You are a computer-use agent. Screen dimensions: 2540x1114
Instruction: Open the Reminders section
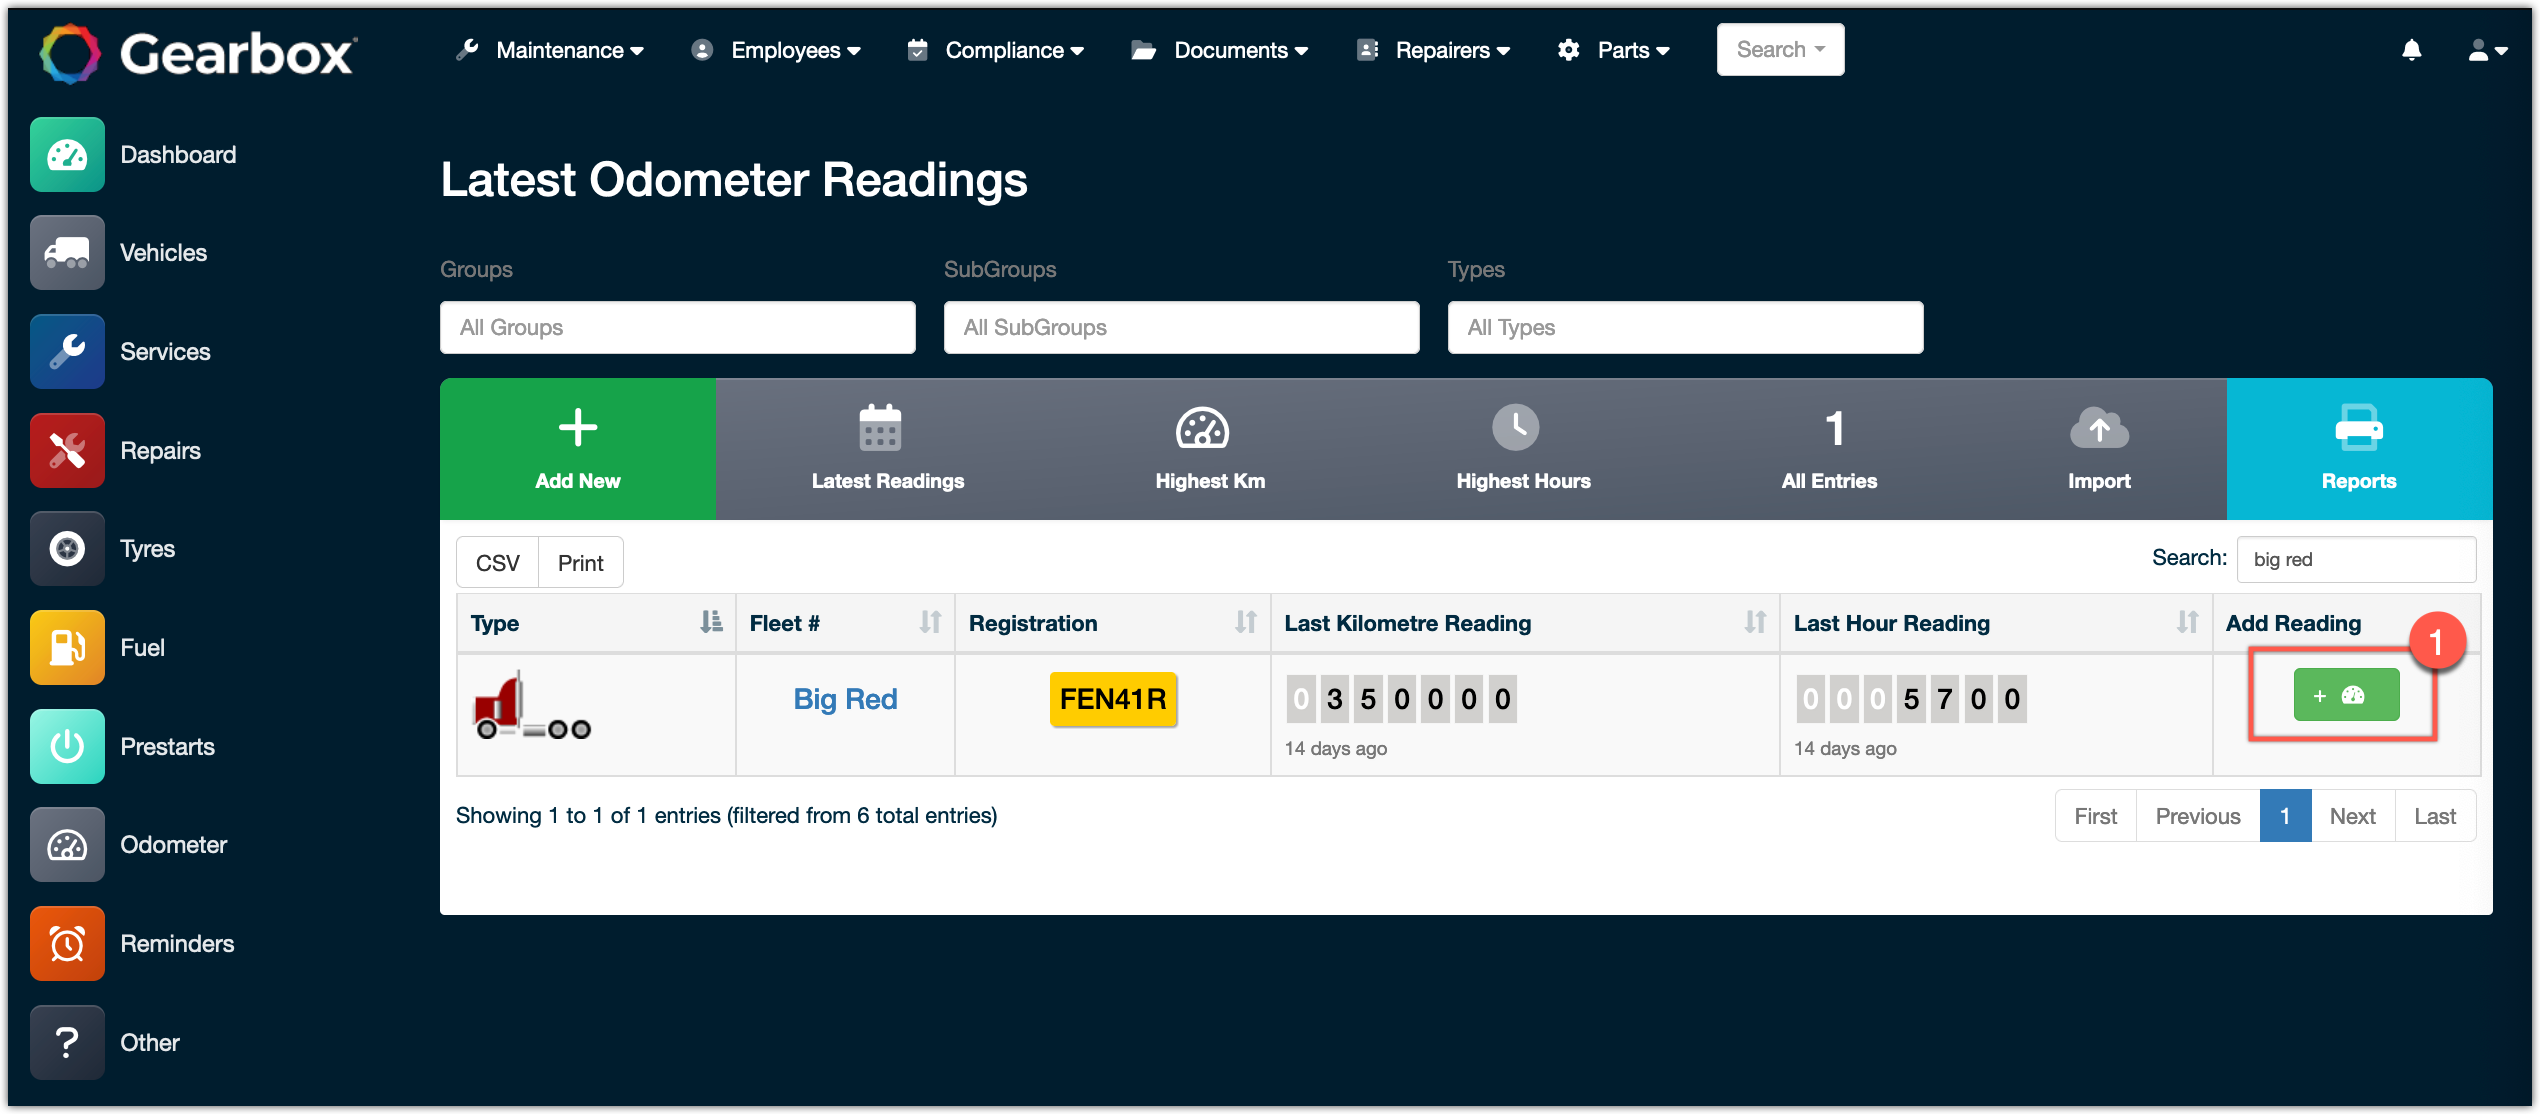pyautogui.click(x=66, y=943)
